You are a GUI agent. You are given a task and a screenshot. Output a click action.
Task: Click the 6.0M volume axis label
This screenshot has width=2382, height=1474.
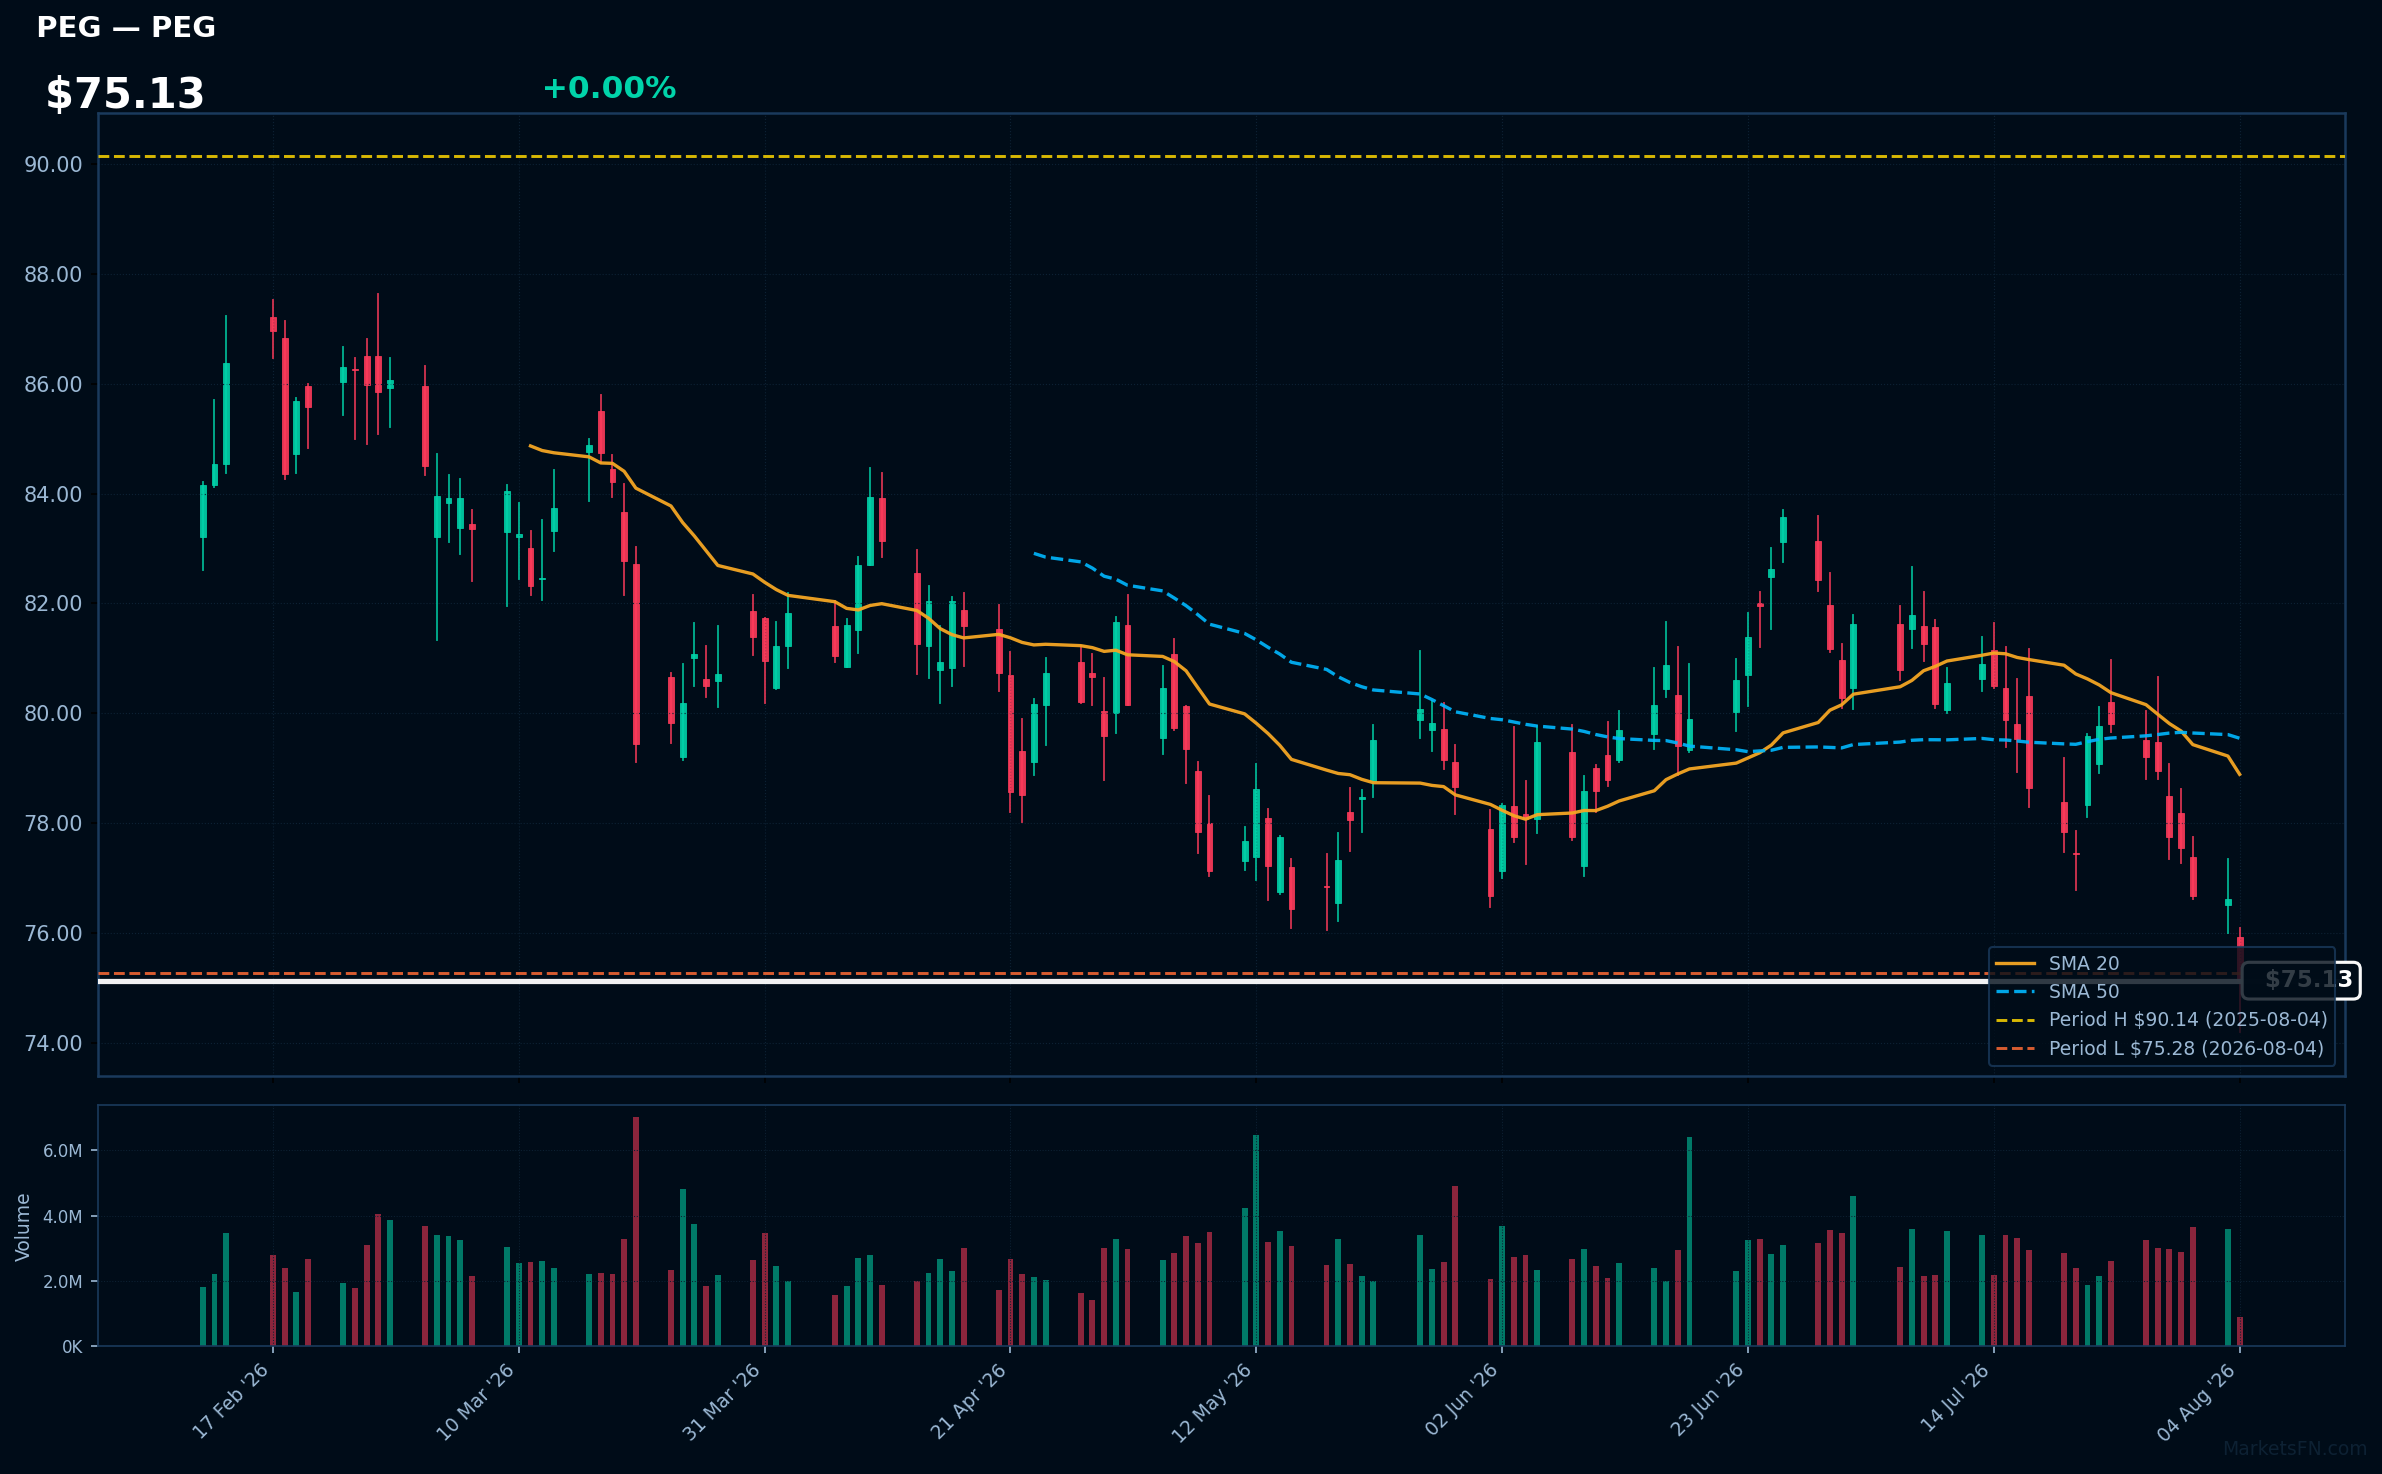coord(62,1151)
